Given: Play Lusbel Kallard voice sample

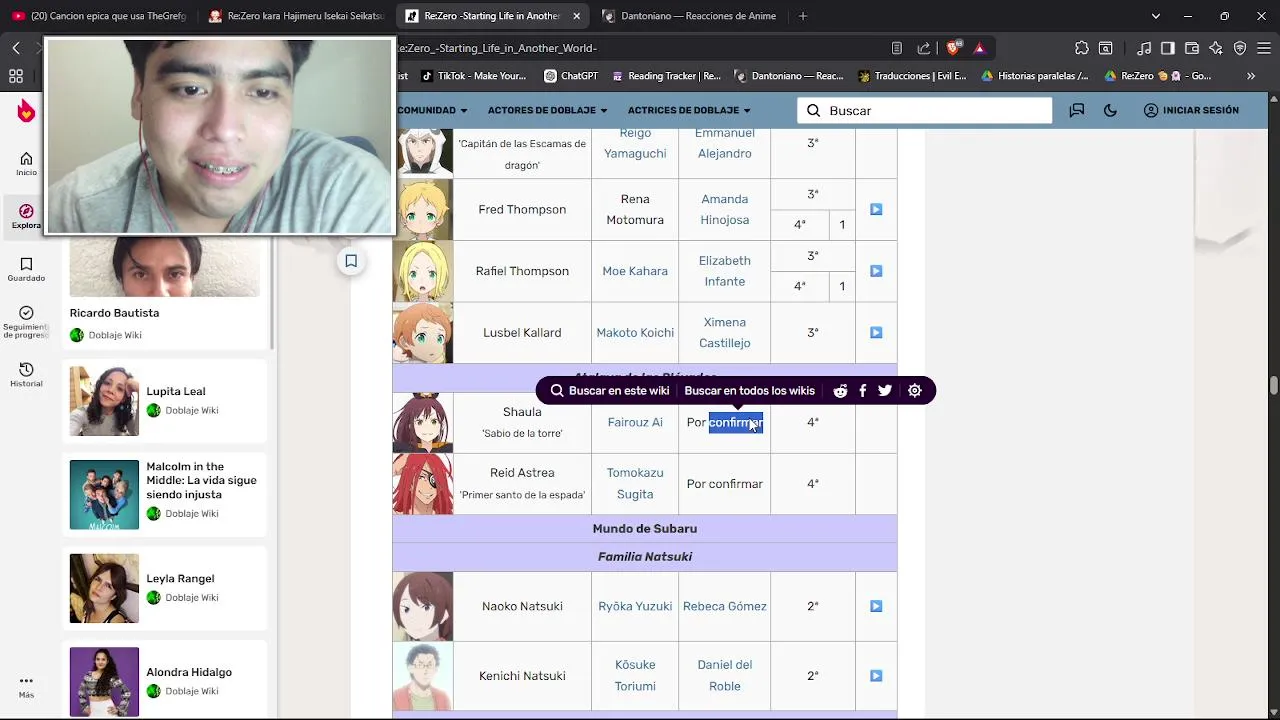Looking at the screenshot, I should 876,332.
